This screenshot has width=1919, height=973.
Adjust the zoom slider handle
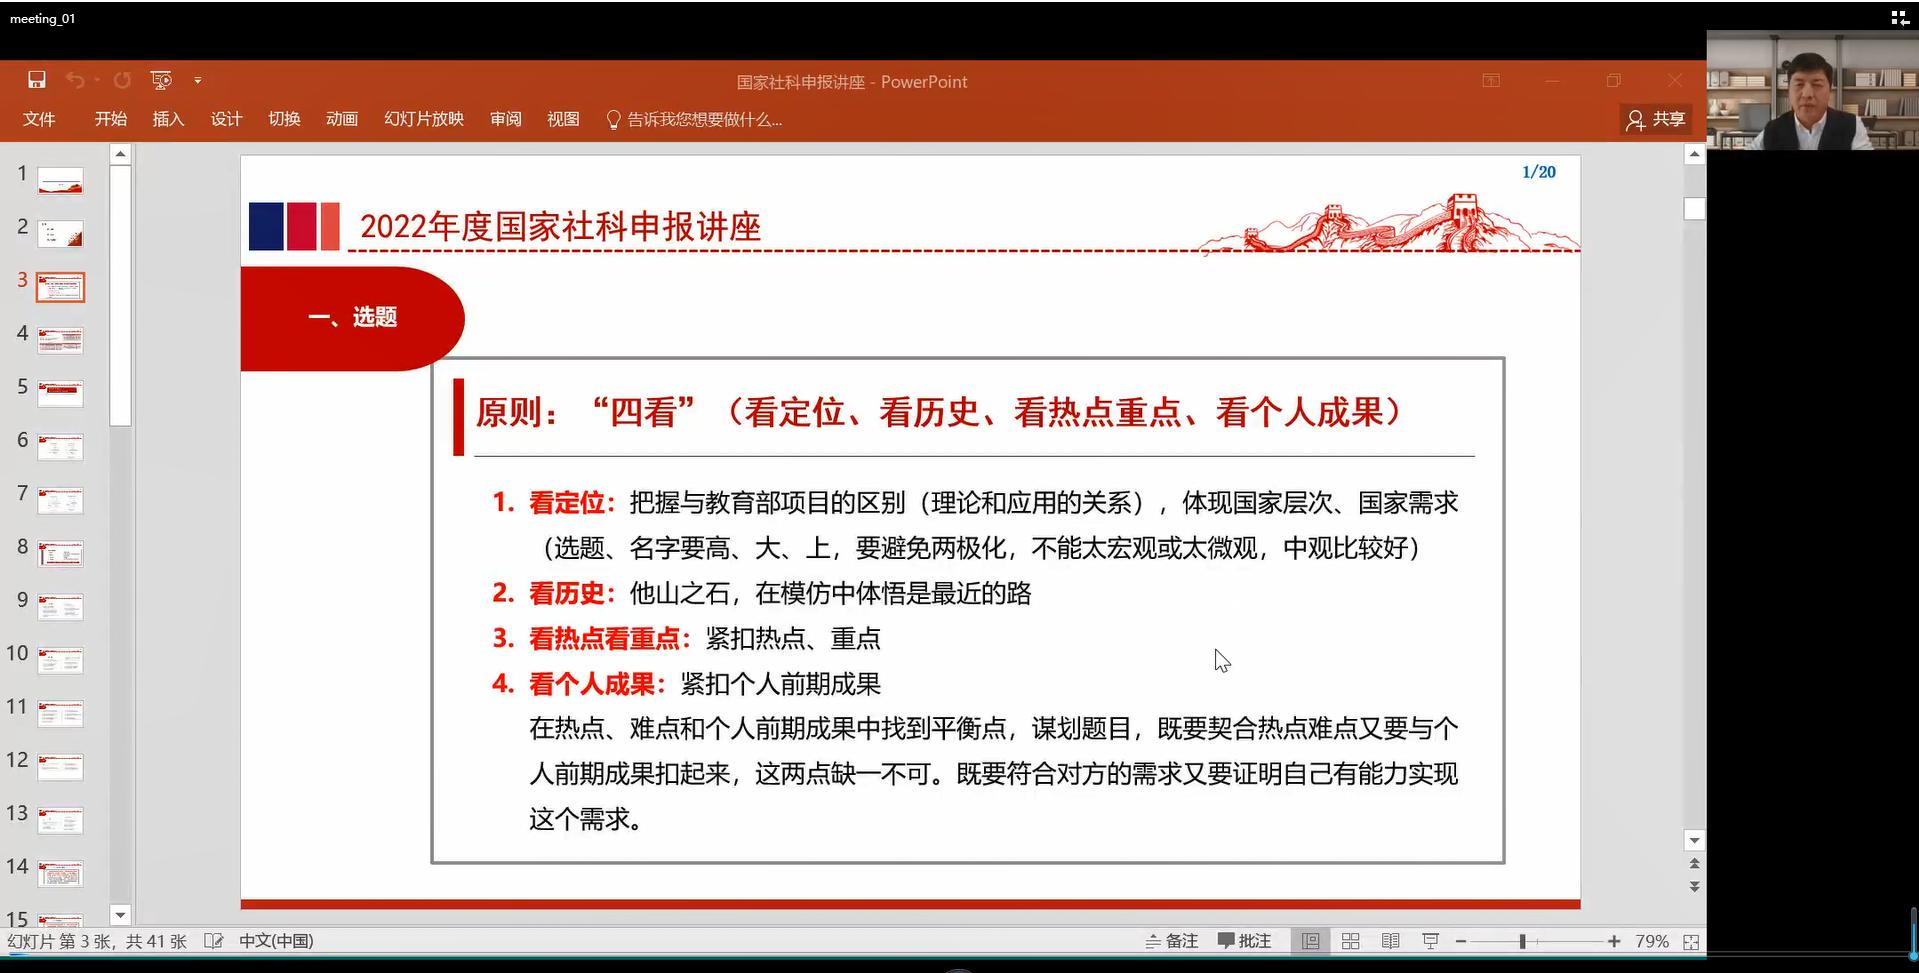click(x=1522, y=941)
